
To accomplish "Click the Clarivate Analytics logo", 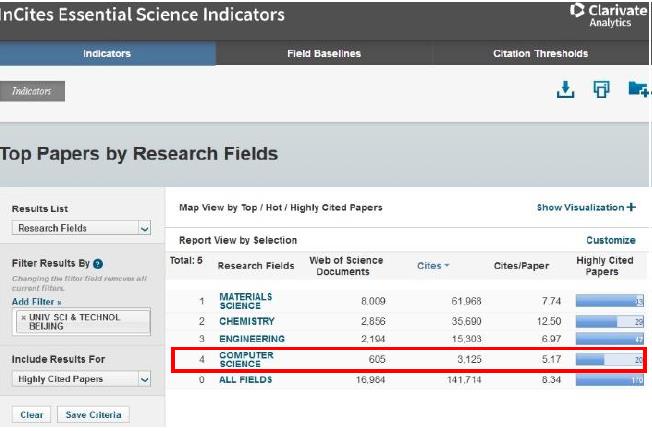I will [x=607, y=15].
